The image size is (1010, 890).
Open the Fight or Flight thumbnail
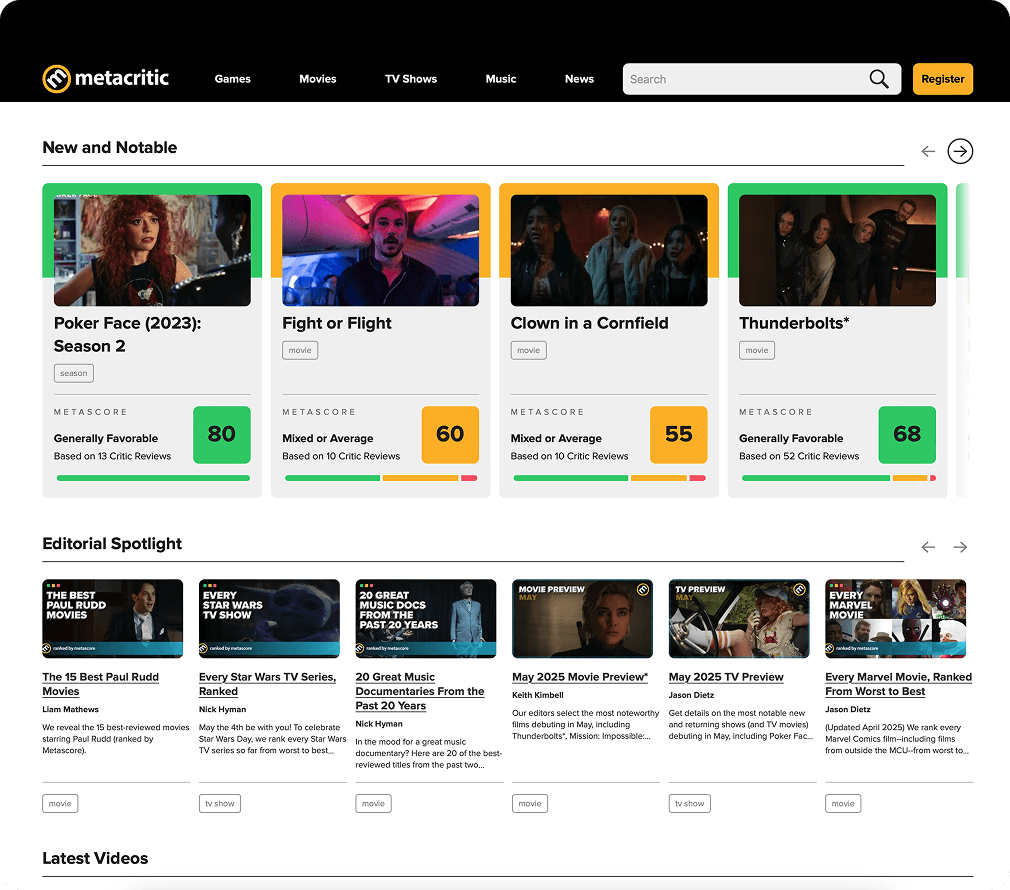(380, 250)
